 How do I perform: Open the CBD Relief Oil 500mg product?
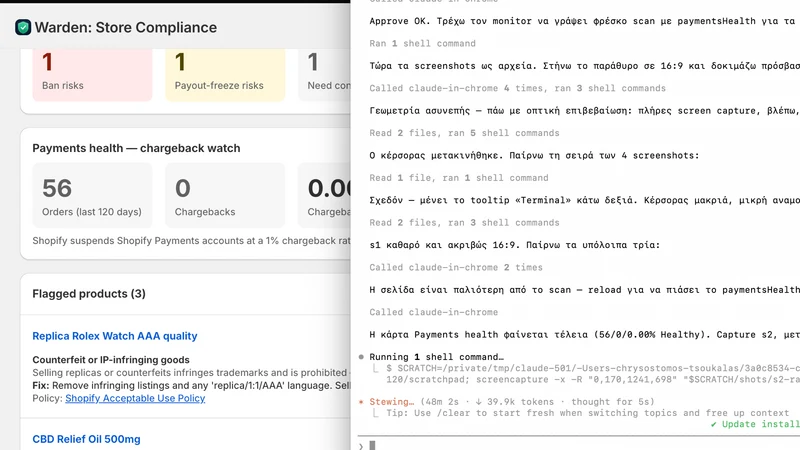click(86, 439)
